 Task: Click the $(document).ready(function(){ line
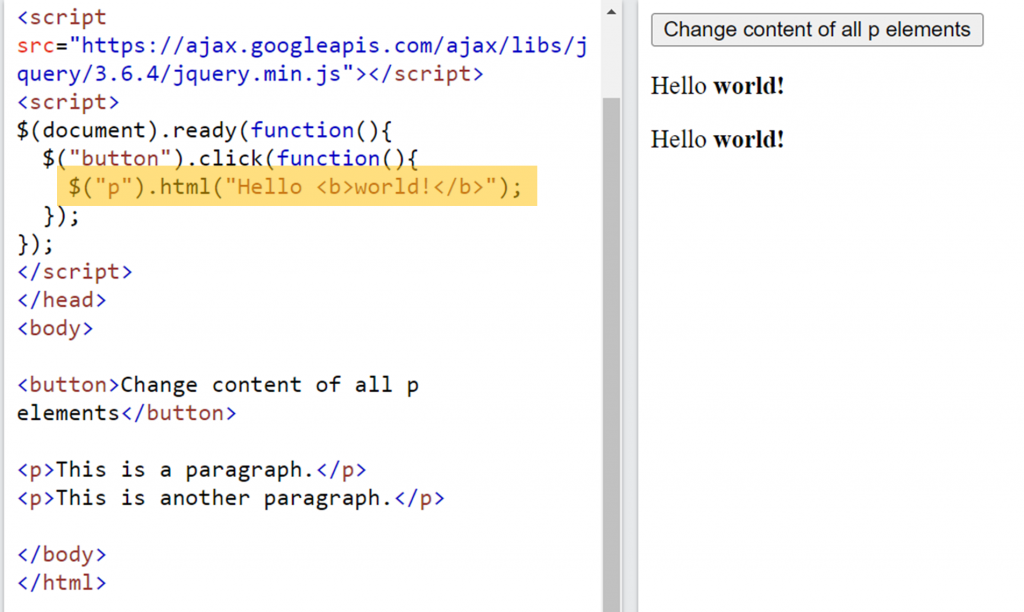204,130
